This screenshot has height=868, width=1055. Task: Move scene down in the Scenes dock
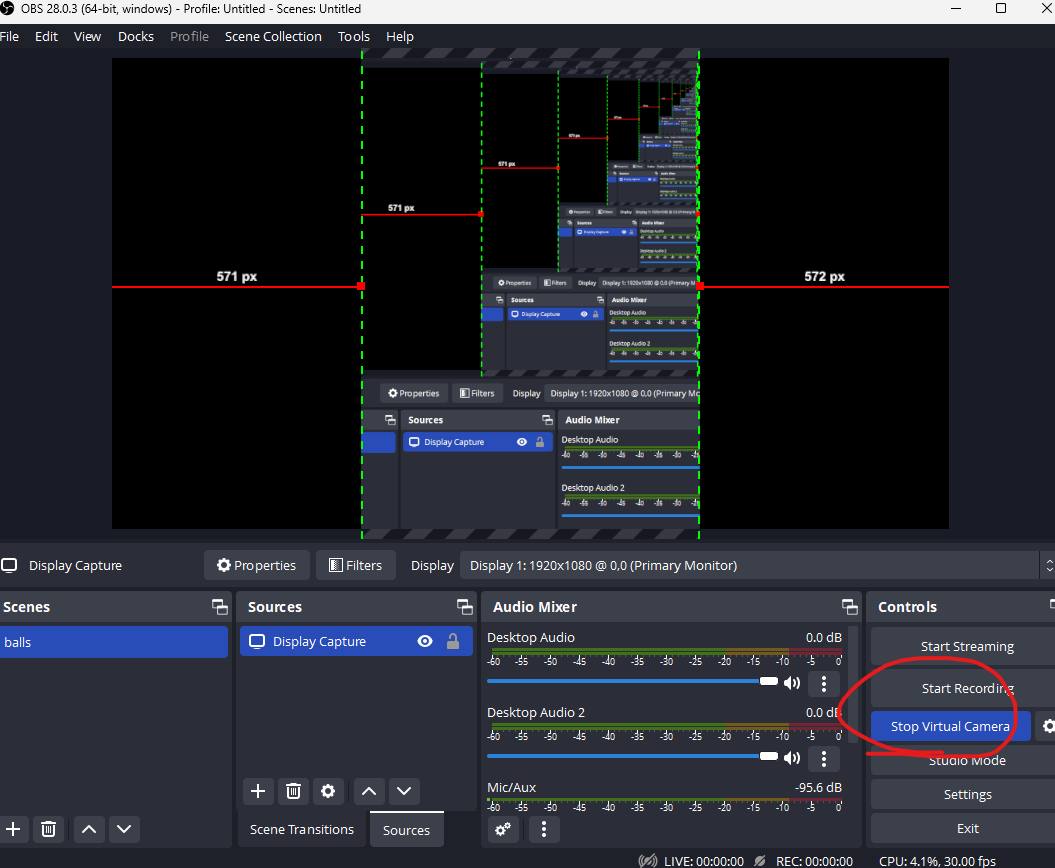click(x=124, y=829)
